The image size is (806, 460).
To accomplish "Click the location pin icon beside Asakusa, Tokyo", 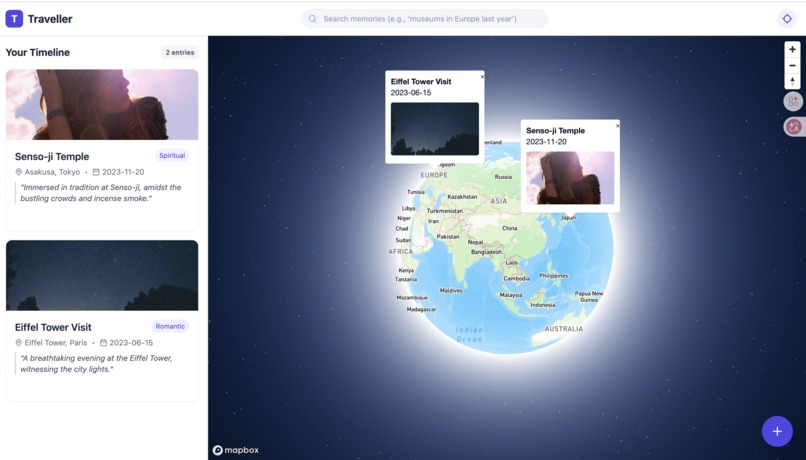I will [19, 172].
